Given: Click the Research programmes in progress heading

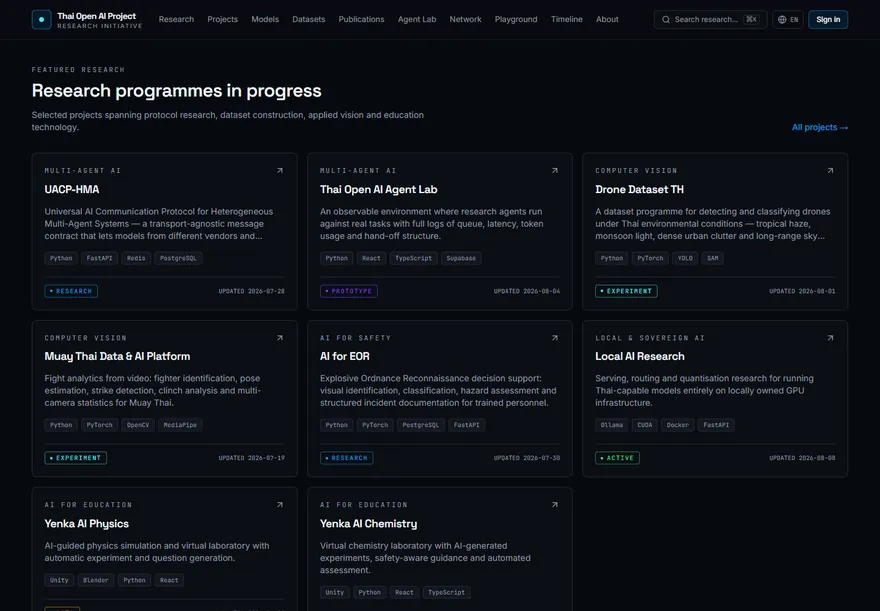Looking at the screenshot, I should pos(176,91).
